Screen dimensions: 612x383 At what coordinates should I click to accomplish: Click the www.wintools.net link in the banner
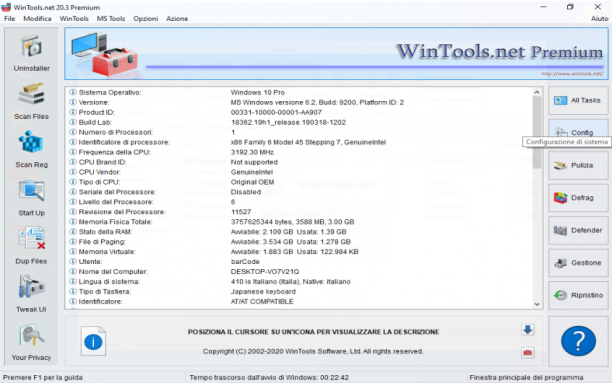[572, 73]
